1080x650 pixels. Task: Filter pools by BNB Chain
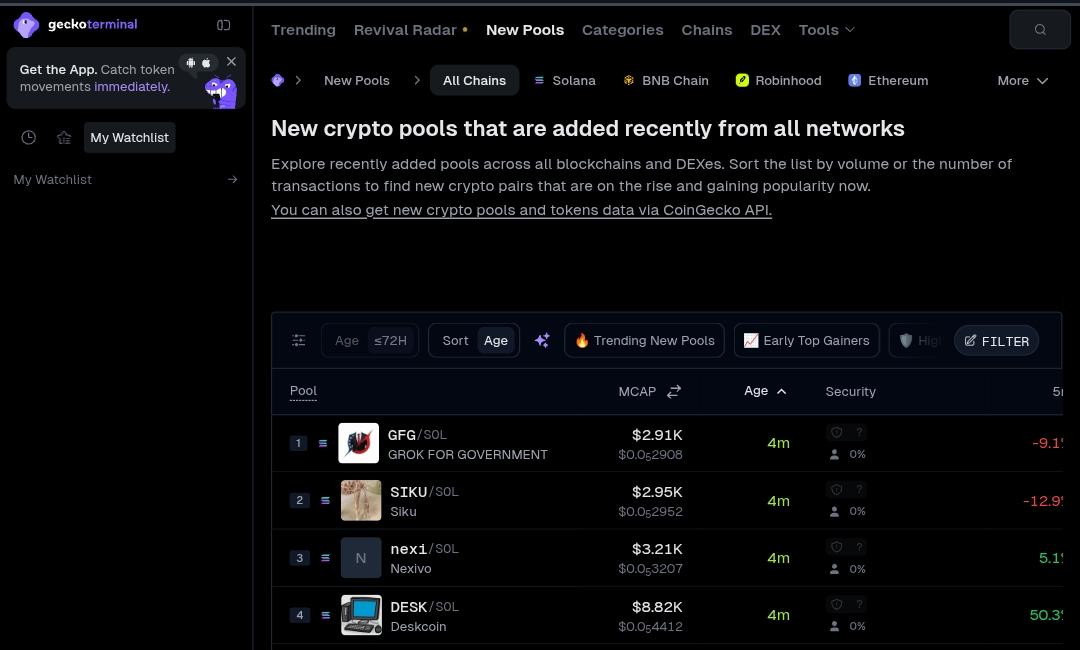665,81
